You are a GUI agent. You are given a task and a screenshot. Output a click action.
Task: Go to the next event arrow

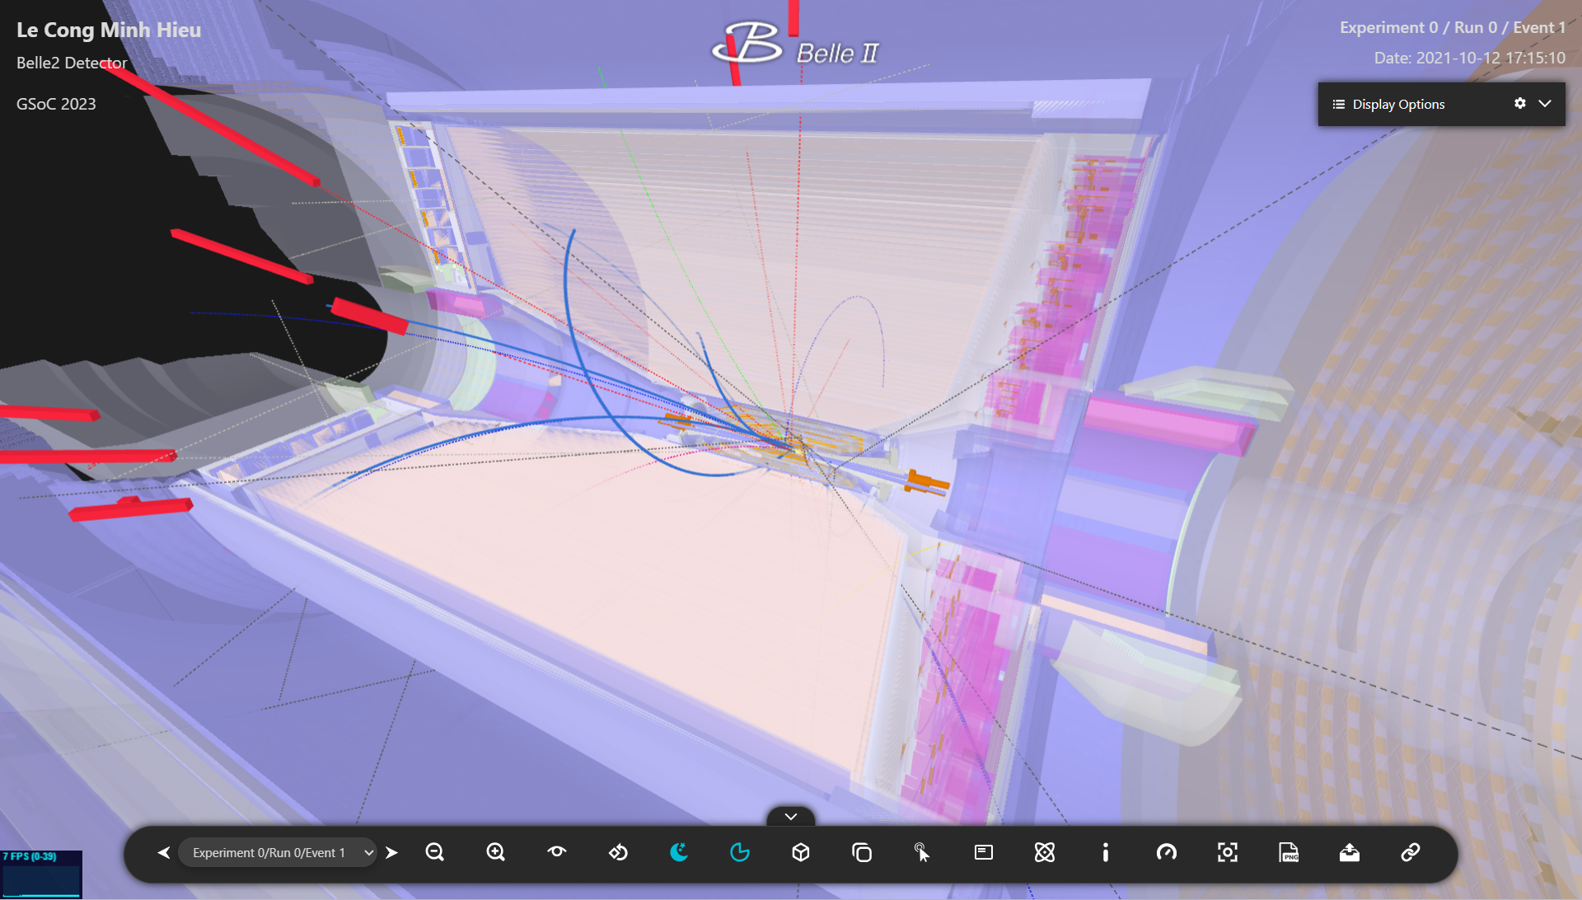pyautogui.click(x=392, y=853)
